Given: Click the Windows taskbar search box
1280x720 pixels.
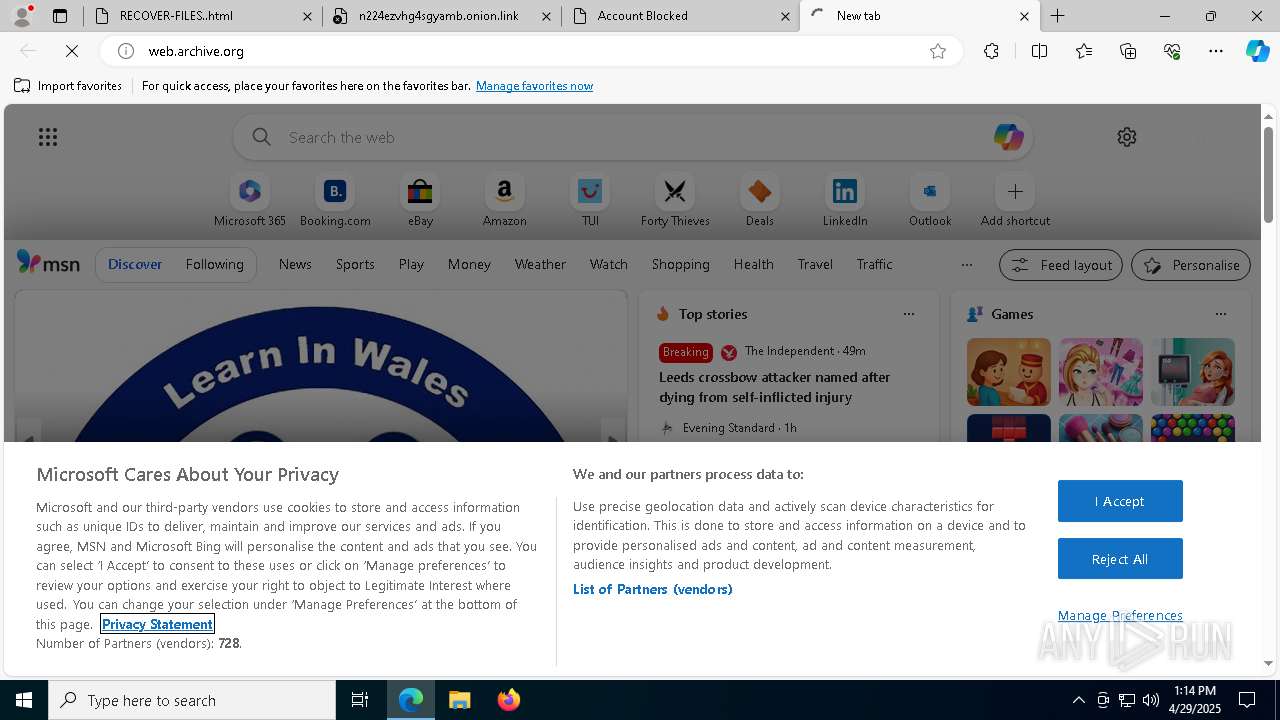Looking at the screenshot, I should 192,700.
